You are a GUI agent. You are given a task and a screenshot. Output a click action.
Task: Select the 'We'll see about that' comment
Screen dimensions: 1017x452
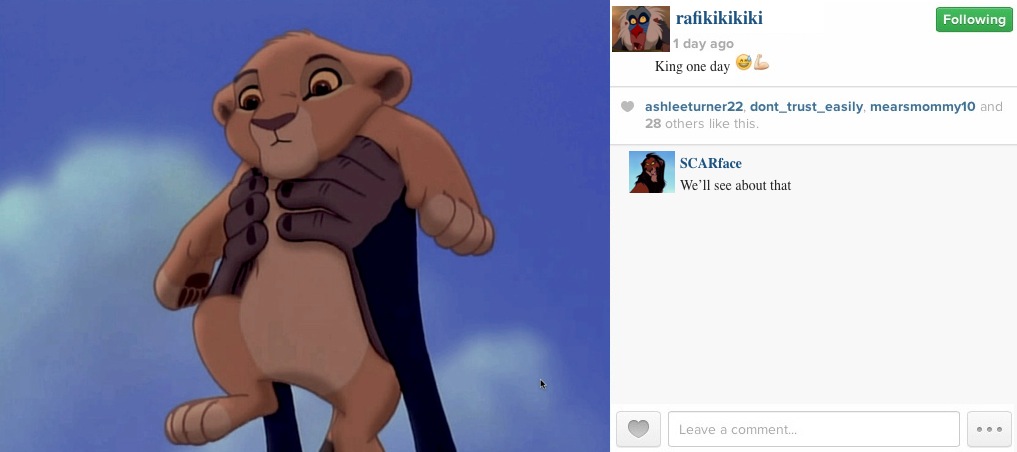point(736,185)
